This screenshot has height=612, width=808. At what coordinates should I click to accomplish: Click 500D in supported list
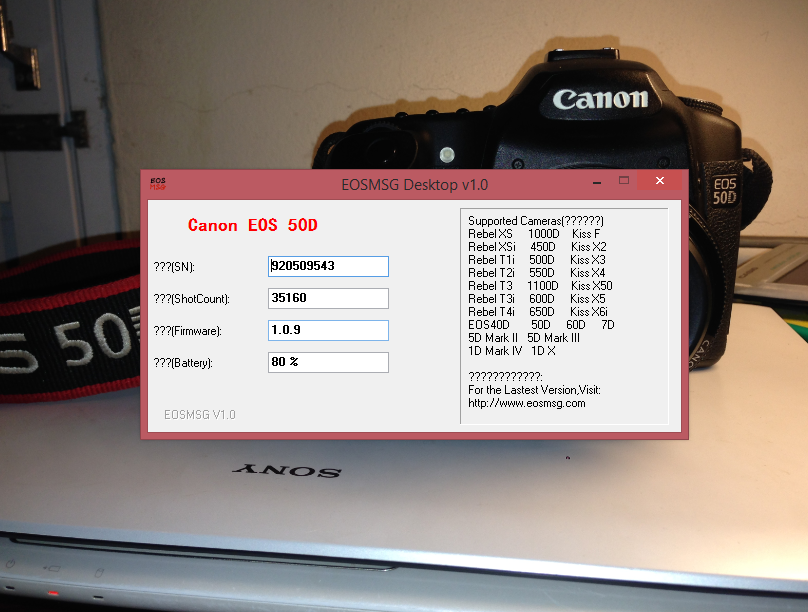click(542, 260)
